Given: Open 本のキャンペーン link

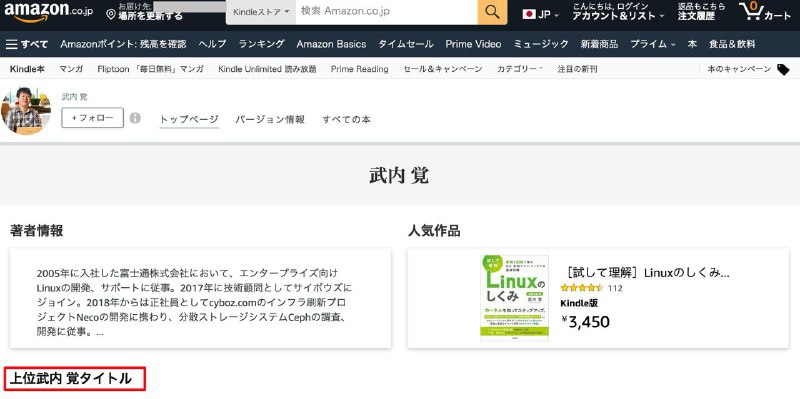Looking at the screenshot, I should point(739,69).
